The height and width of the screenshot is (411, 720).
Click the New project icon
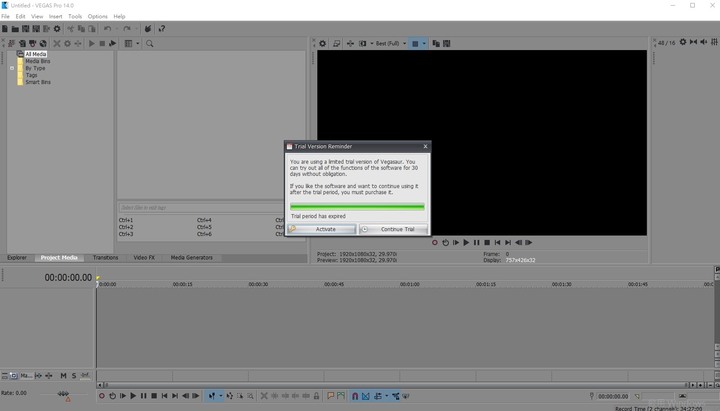click(5, 28)
